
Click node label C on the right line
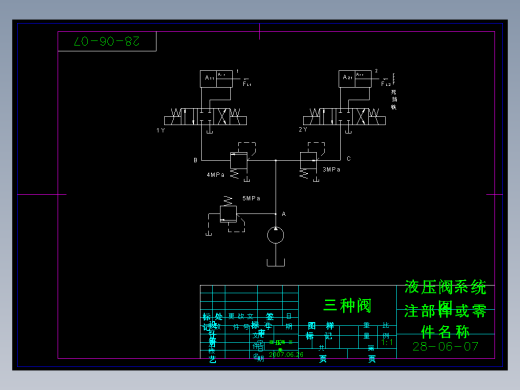tap(349, 159)
